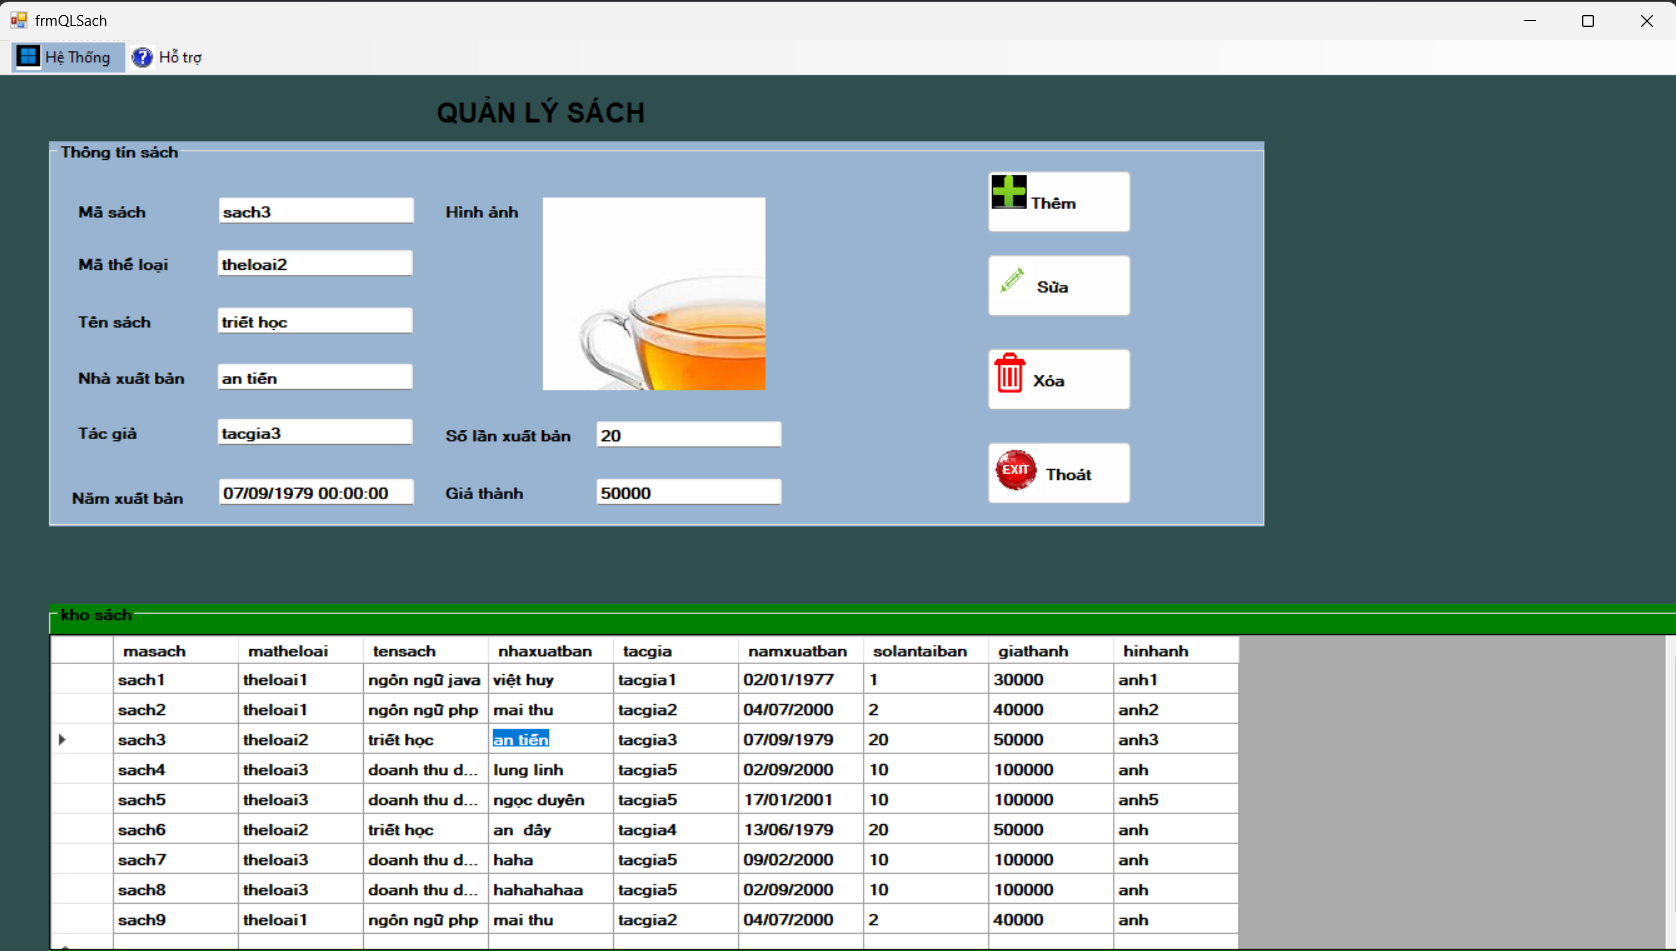Select the sach1 cell in table
Screen dimensions: 1676x951
(175, 679)
